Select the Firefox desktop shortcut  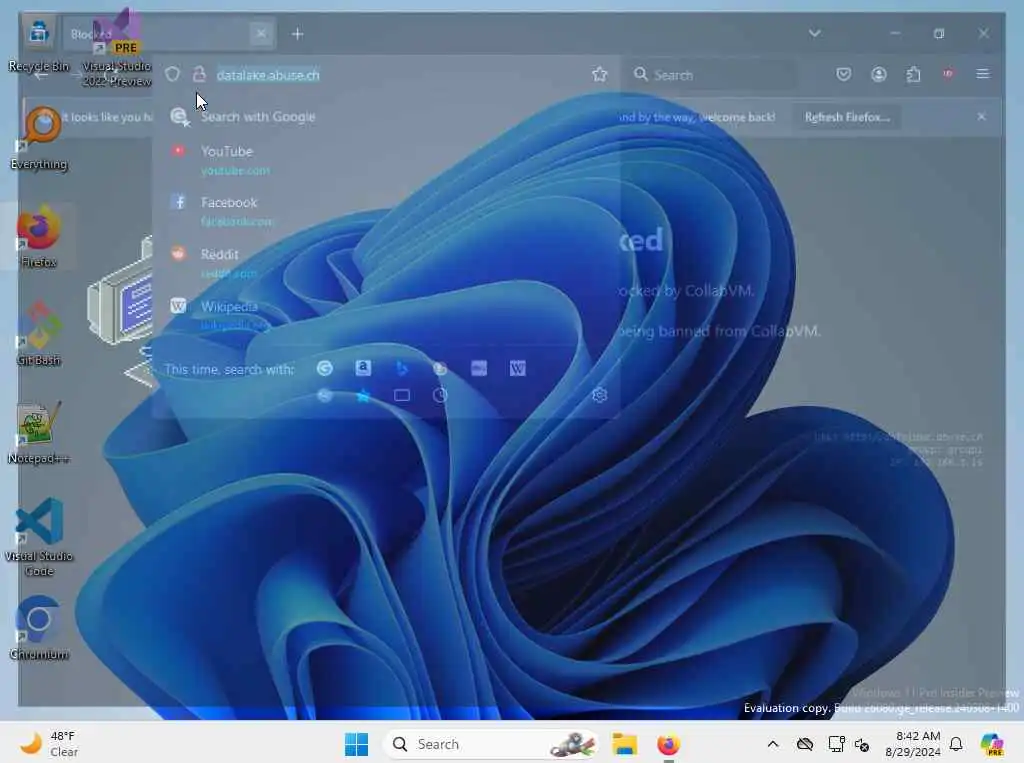click(x=39, y=236)
